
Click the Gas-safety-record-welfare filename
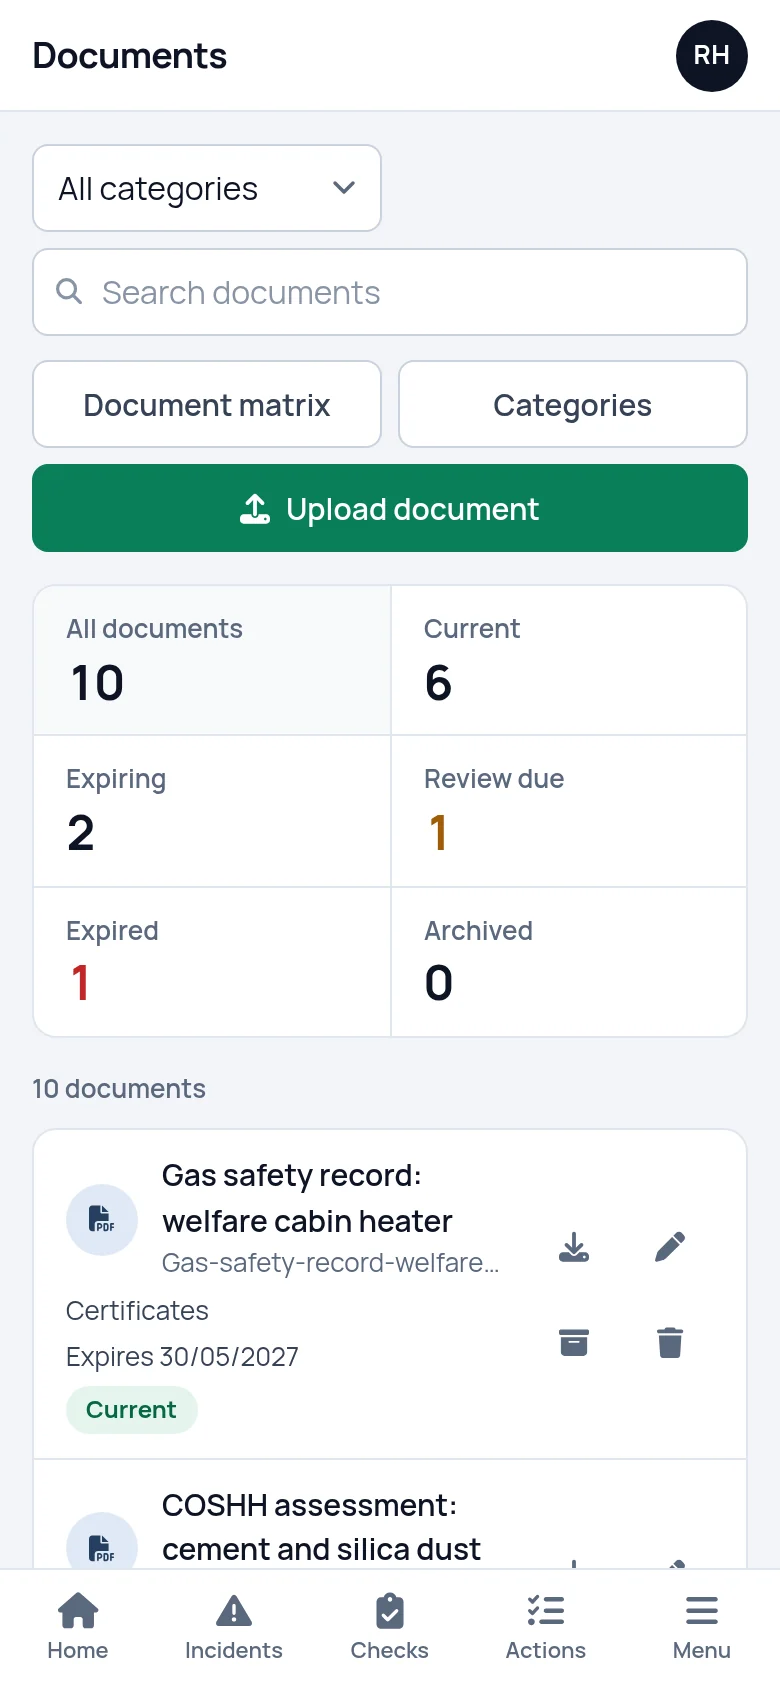coord(330,1263)
